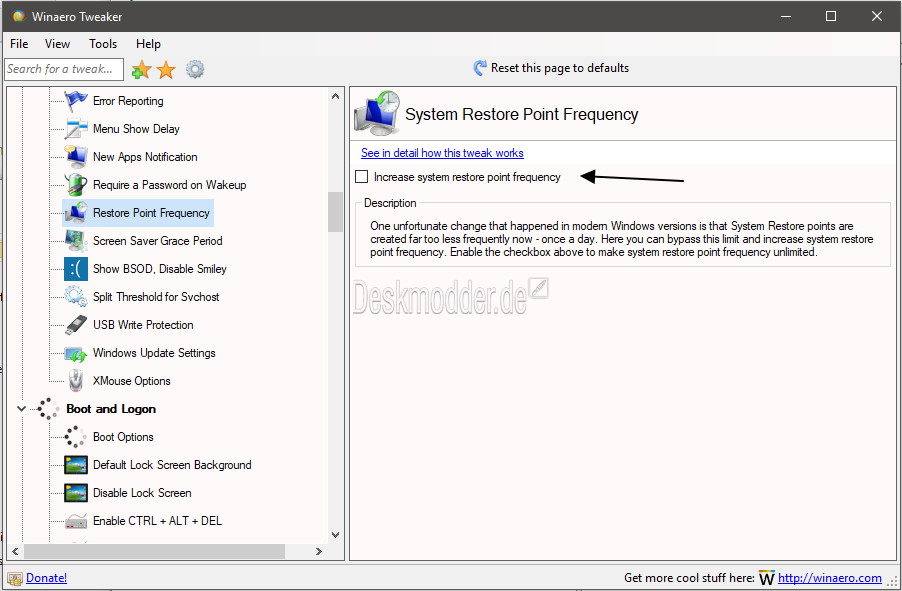Viewport: 902px width, 591px height.
Task: Click the Error Reporting flag icon
Action: [76, 101]
